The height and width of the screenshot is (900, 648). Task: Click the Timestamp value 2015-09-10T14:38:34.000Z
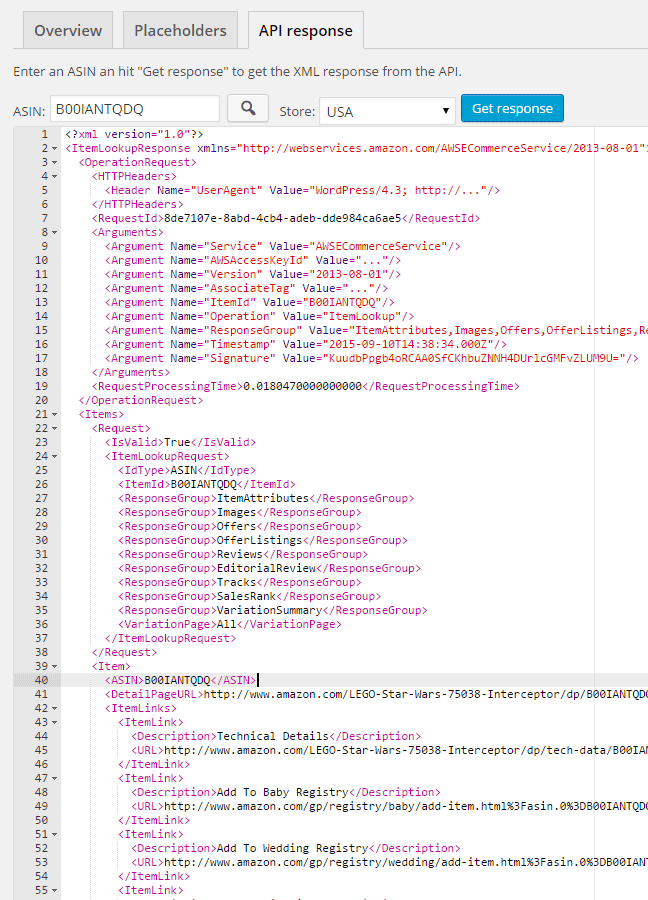tap(411, 344)
